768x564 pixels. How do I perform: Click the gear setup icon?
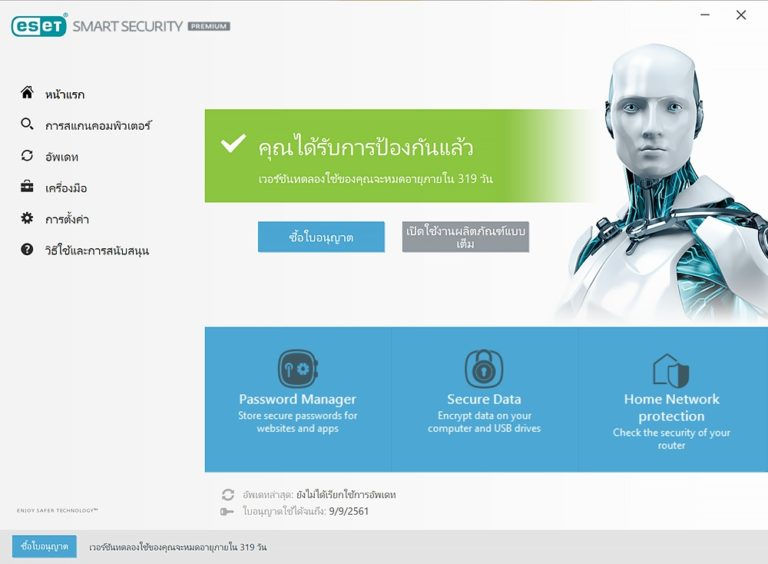tap(27, 218)
